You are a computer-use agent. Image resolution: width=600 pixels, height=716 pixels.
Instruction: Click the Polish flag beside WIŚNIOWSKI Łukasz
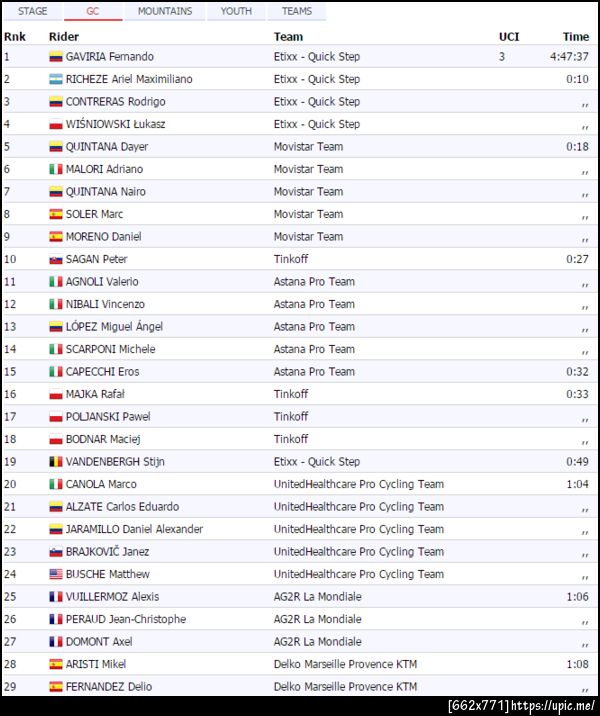(x=56, y=124)
